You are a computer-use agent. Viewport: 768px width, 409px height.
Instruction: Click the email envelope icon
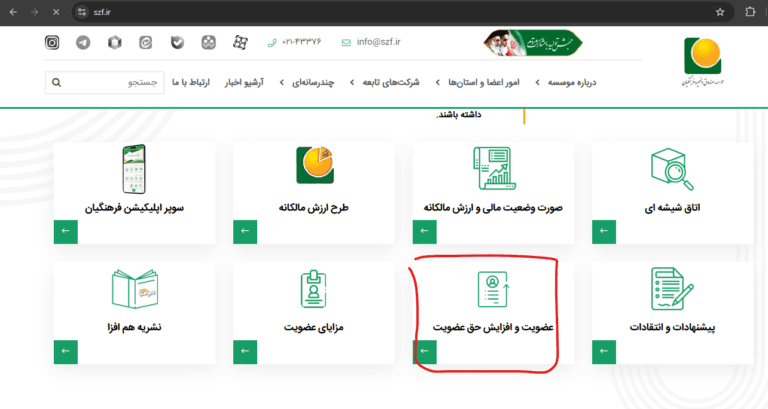(346, 43)
